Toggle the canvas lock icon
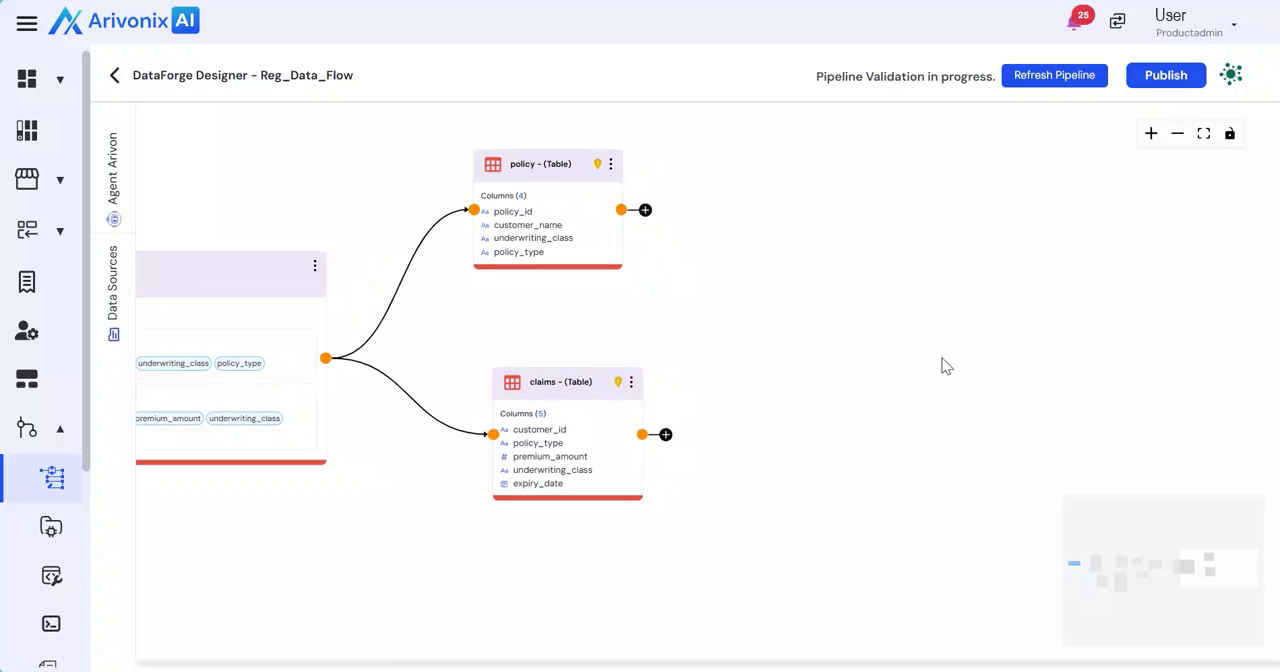 (x=1230, y=134)
